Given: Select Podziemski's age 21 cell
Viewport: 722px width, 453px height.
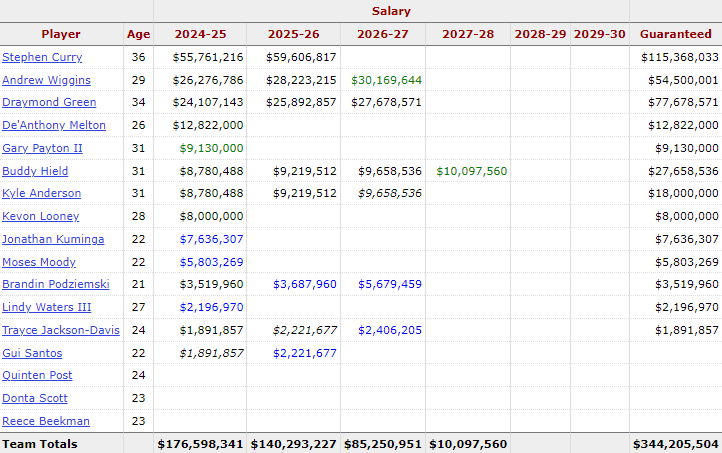Looking at the screenshot, I should coord(139,285).
